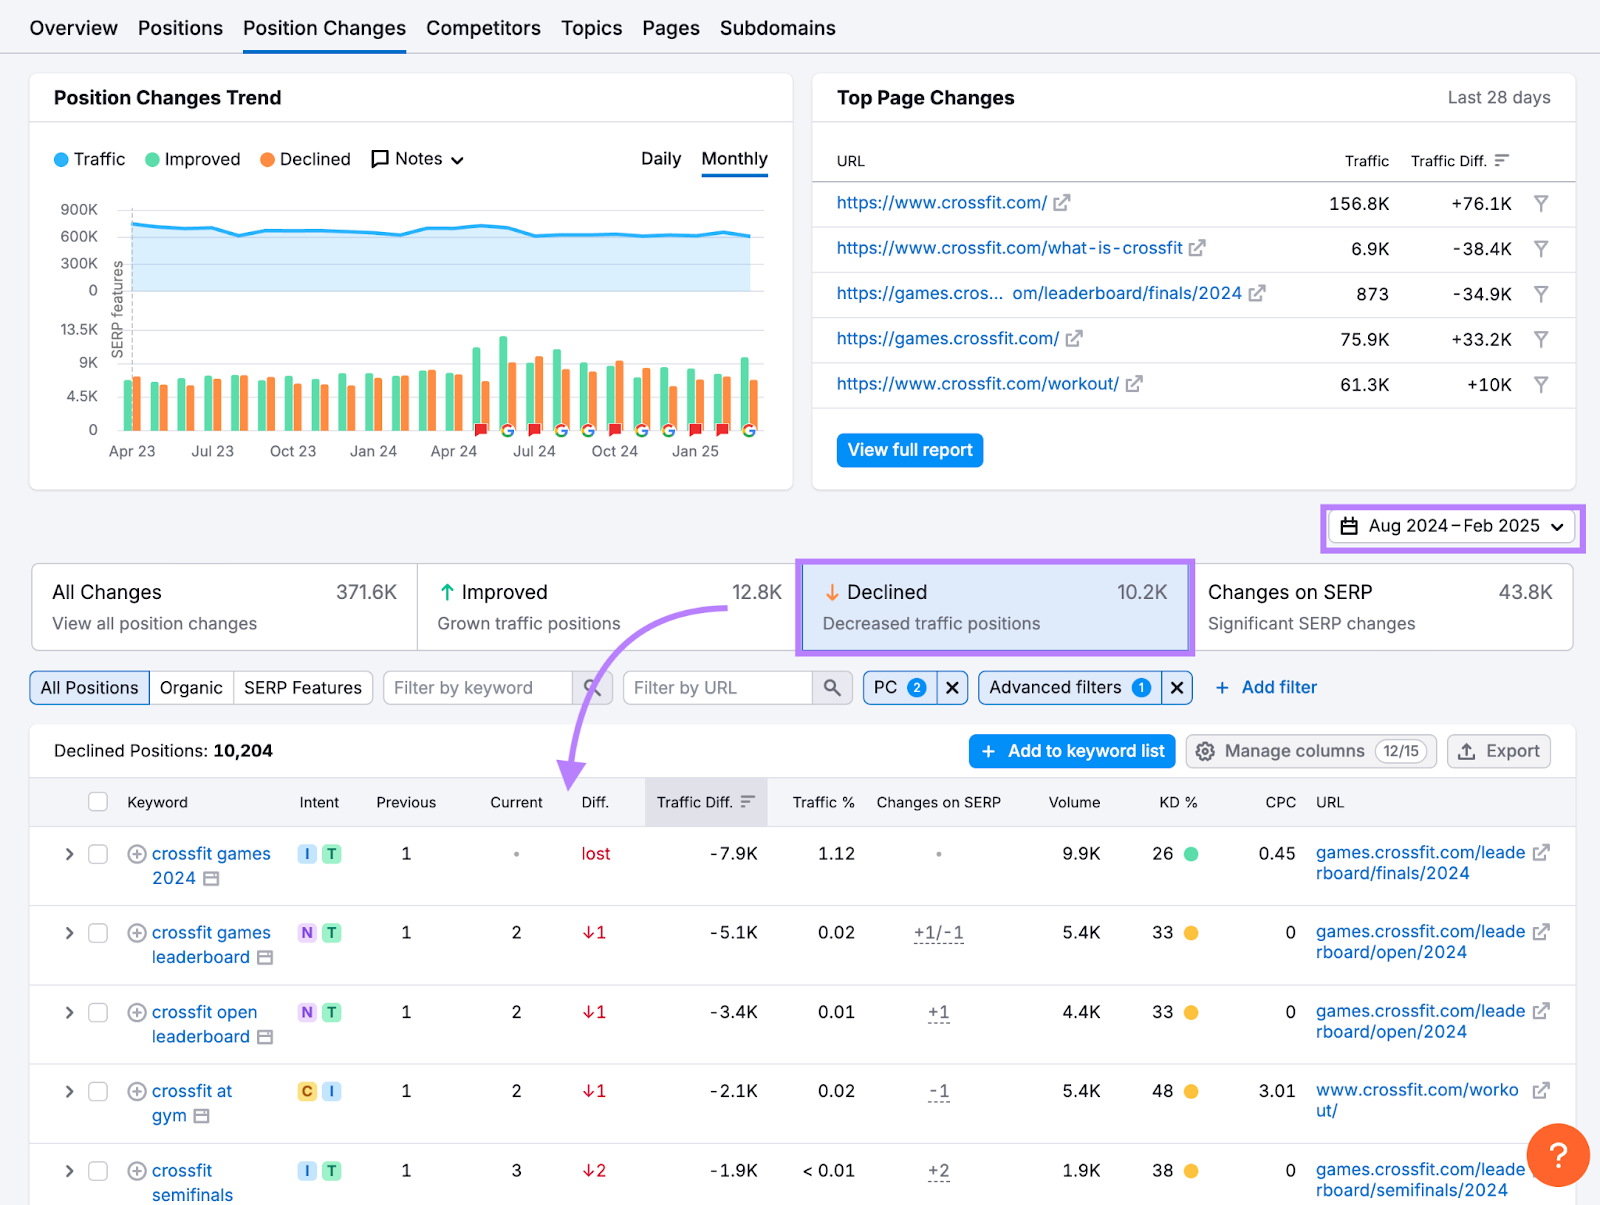
Task: Click inside the Filter by URL field
Action: [x=720, y=687]
